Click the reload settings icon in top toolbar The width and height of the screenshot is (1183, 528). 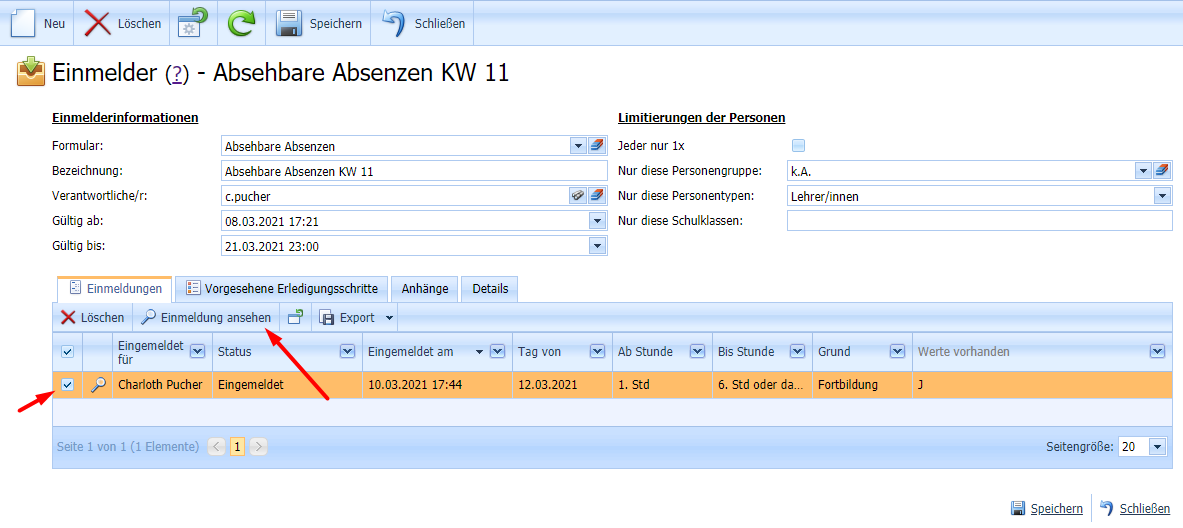pos(193,23)
